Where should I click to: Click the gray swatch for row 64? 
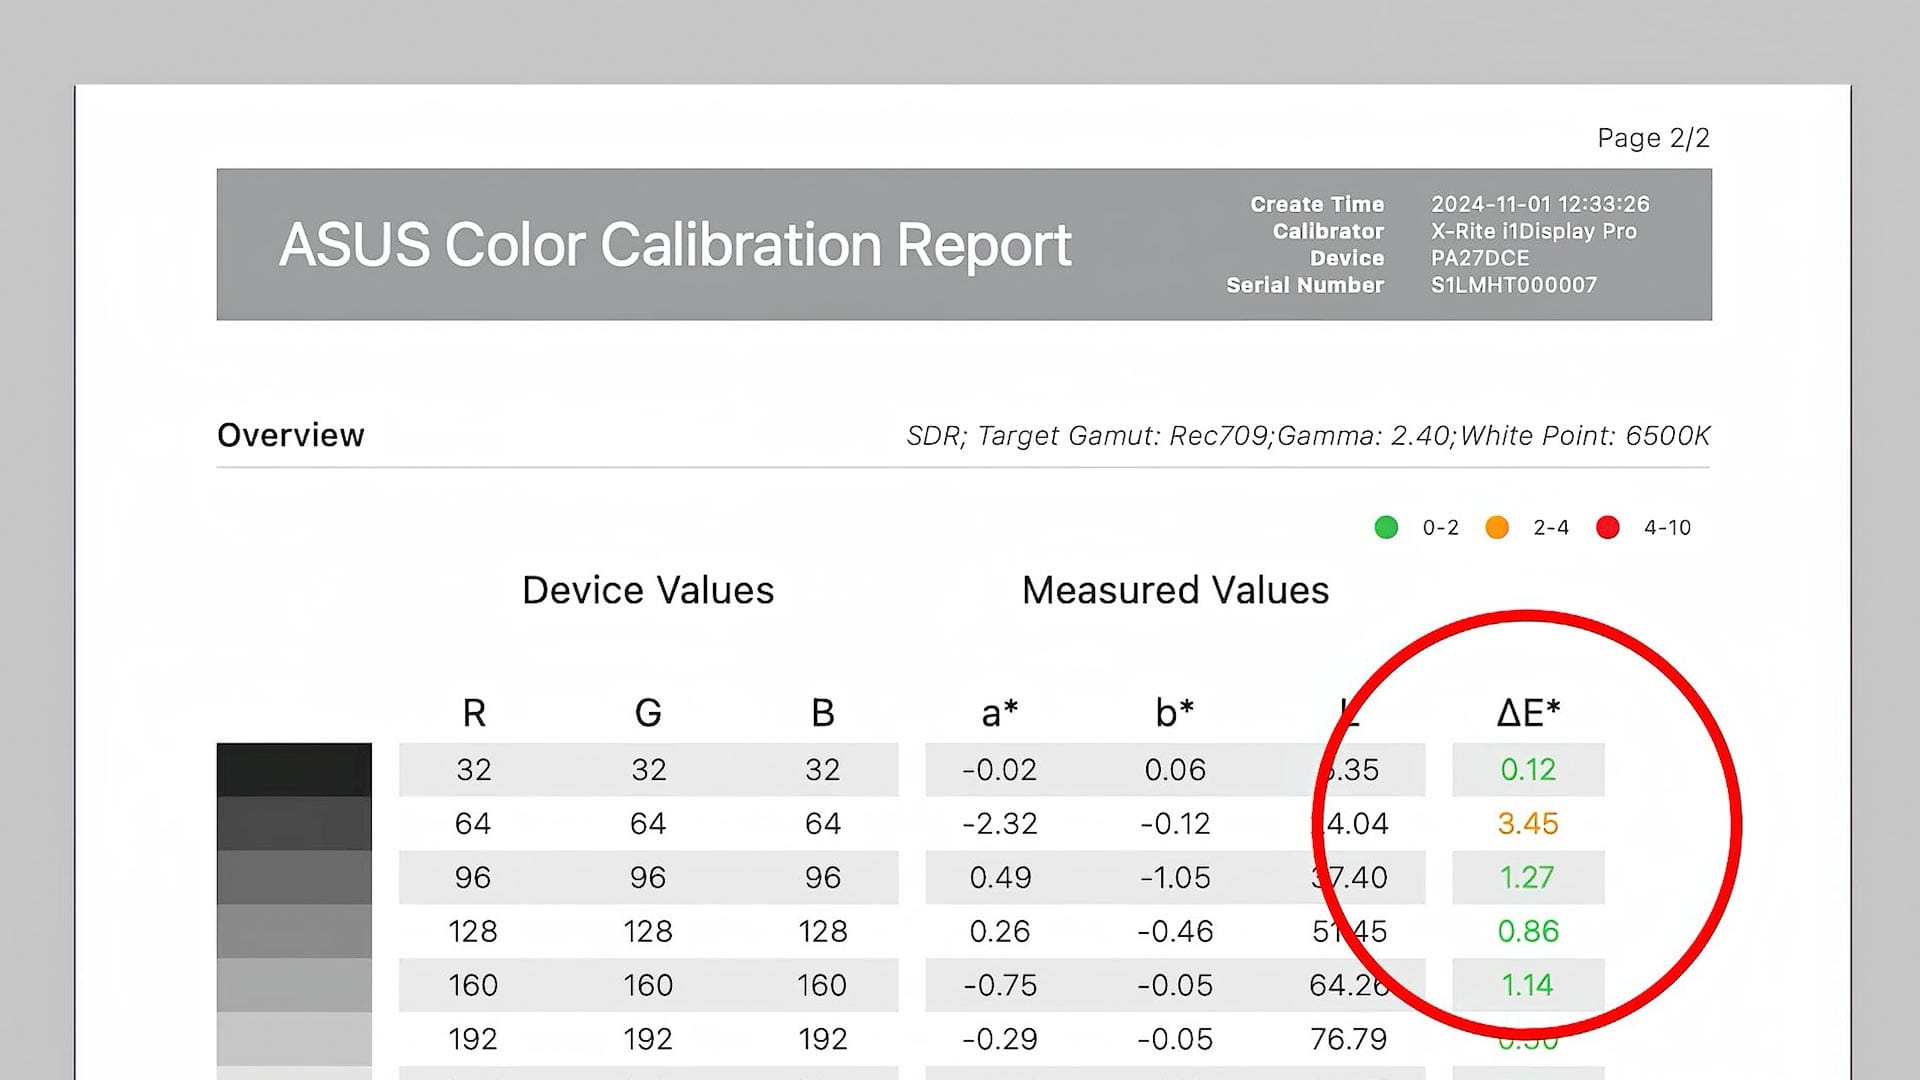click(294, 823)
